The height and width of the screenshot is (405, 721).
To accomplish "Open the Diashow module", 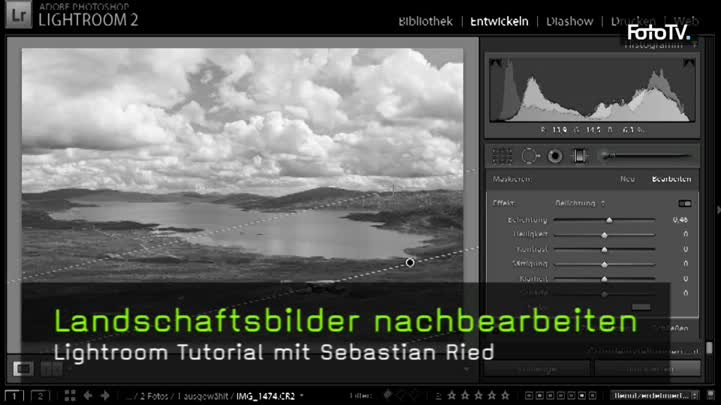I will (569, 21).
